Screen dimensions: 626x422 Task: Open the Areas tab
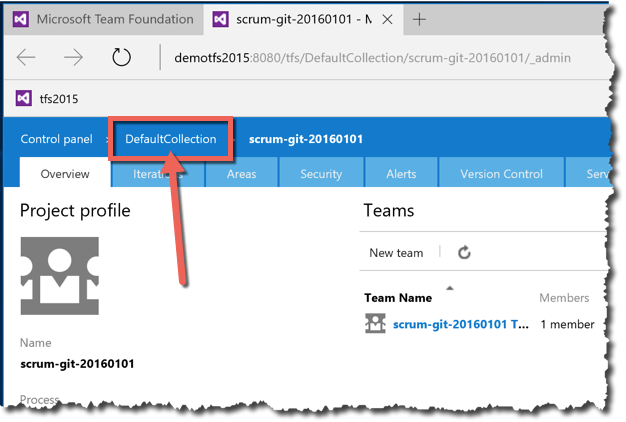point(242,174)
